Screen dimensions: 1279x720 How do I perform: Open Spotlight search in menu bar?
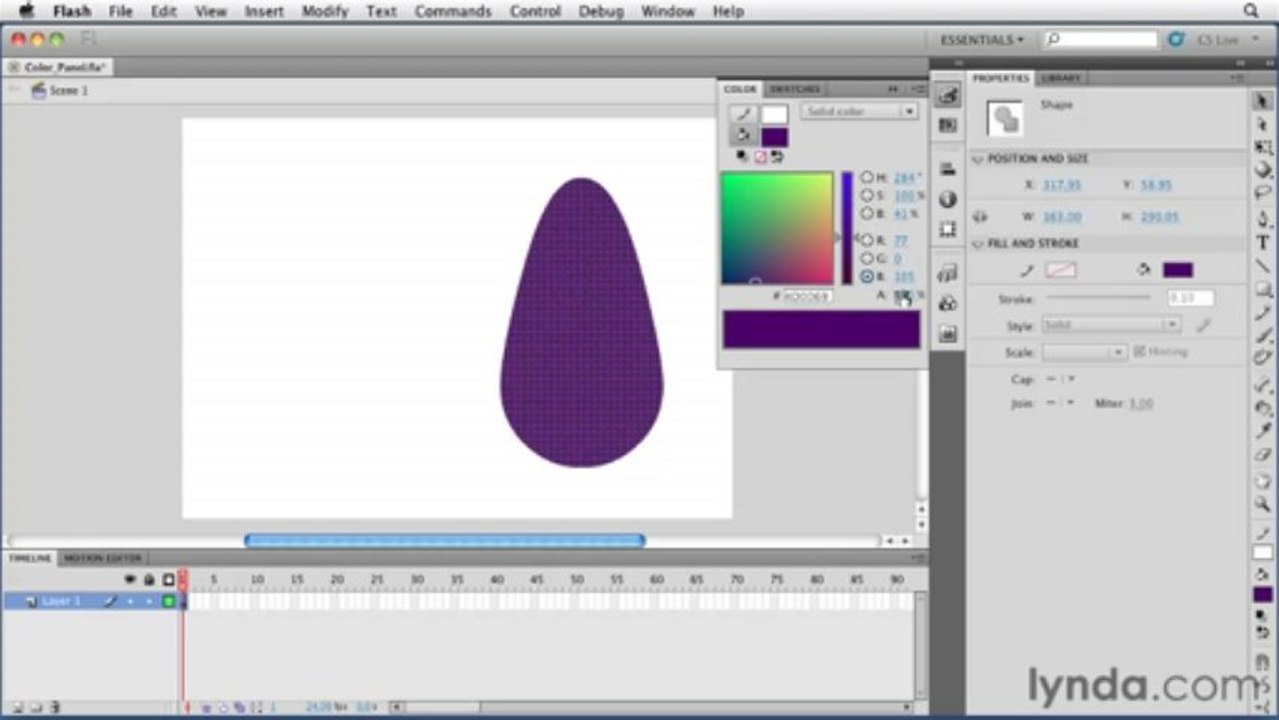[1251, 11]
